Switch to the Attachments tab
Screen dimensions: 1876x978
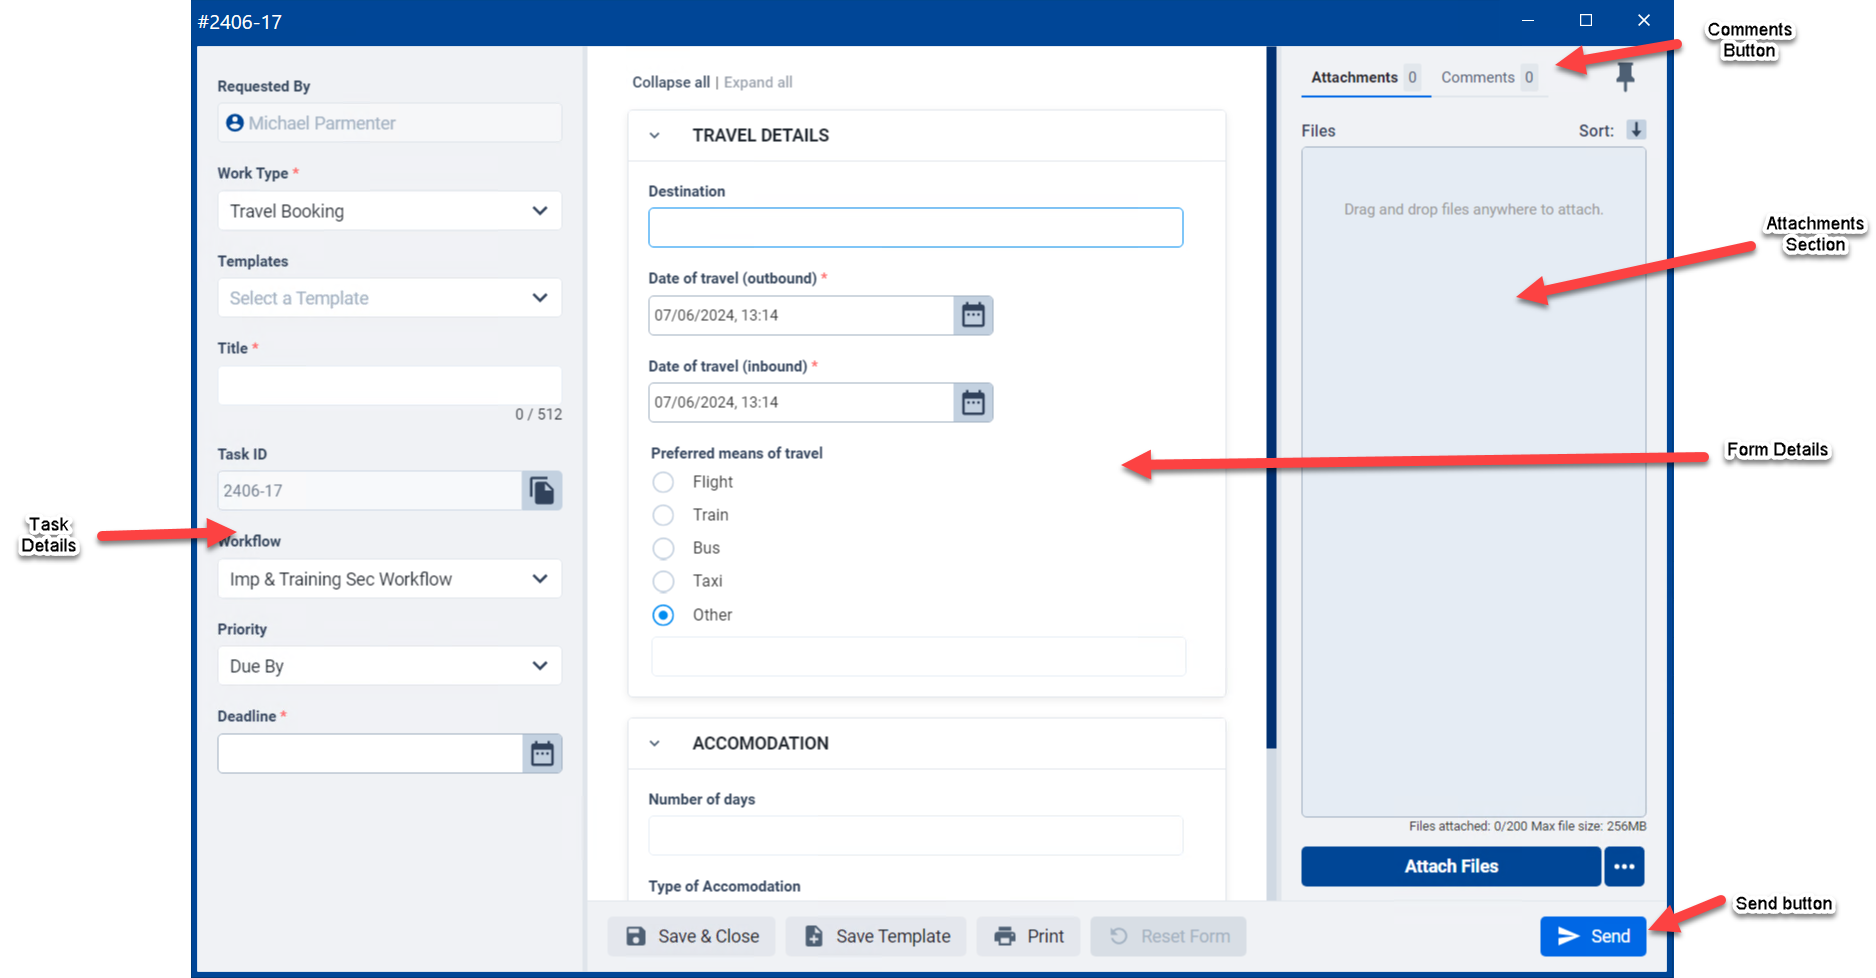click(1354, 77)
